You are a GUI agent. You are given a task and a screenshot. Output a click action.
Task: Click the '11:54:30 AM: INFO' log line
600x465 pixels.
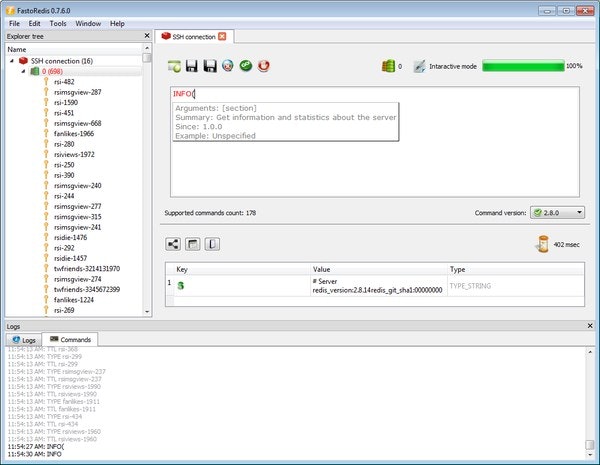pyautogui.click(x=34, y=454)
